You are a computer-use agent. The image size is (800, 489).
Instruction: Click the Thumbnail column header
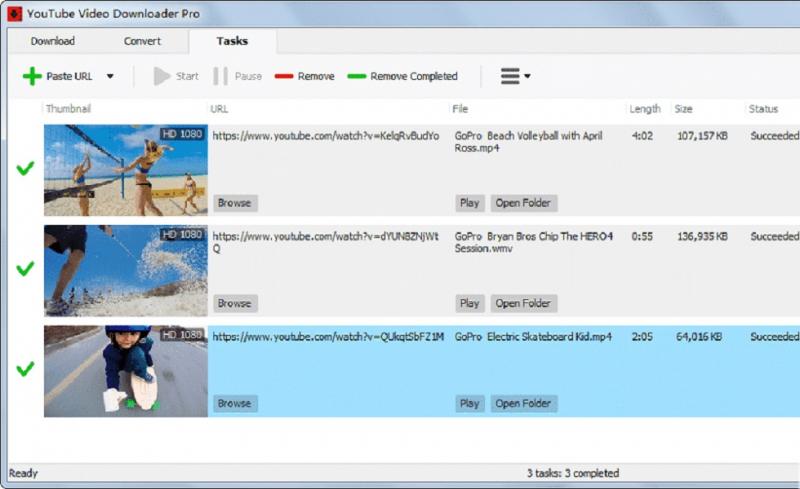68,109
